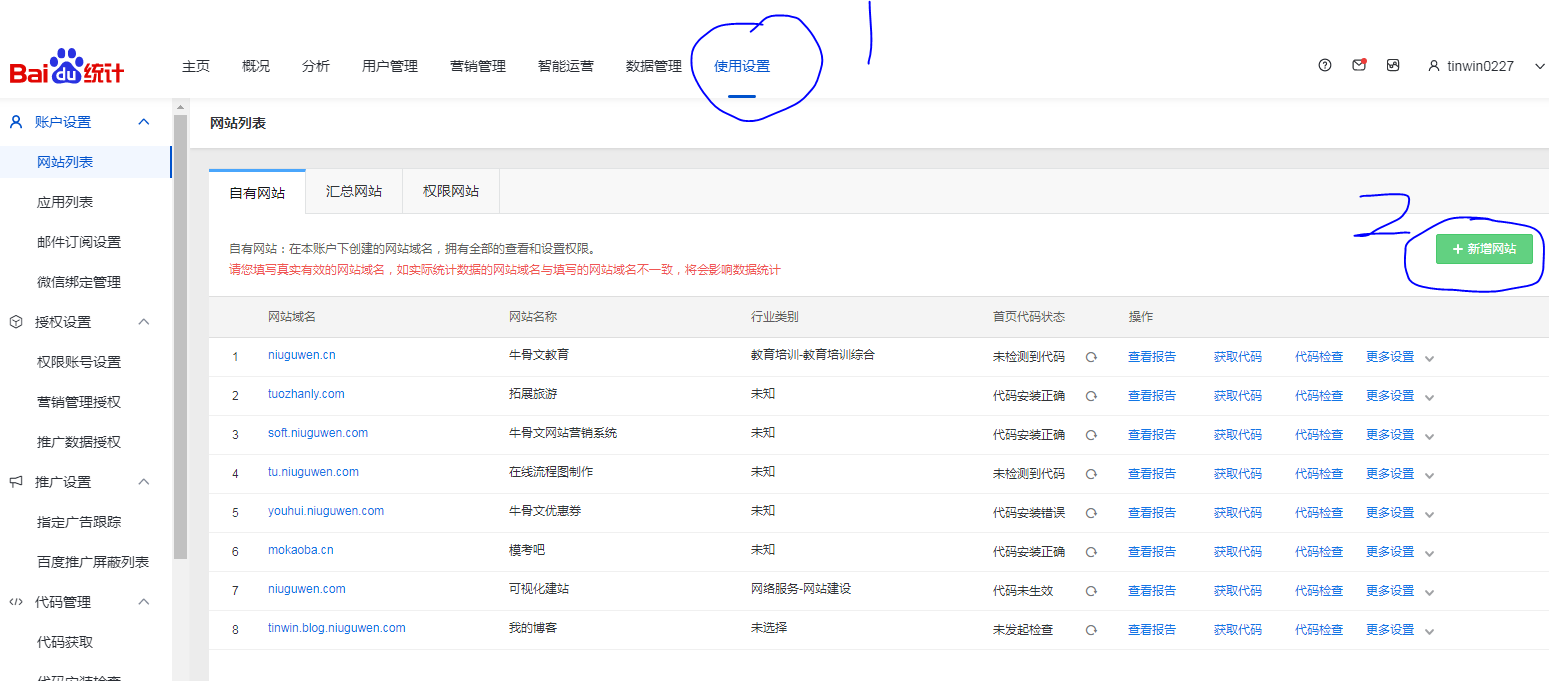Collapse the 账户设置 sidebar section
Screen dimensions: 1549x681
[144, 122]
